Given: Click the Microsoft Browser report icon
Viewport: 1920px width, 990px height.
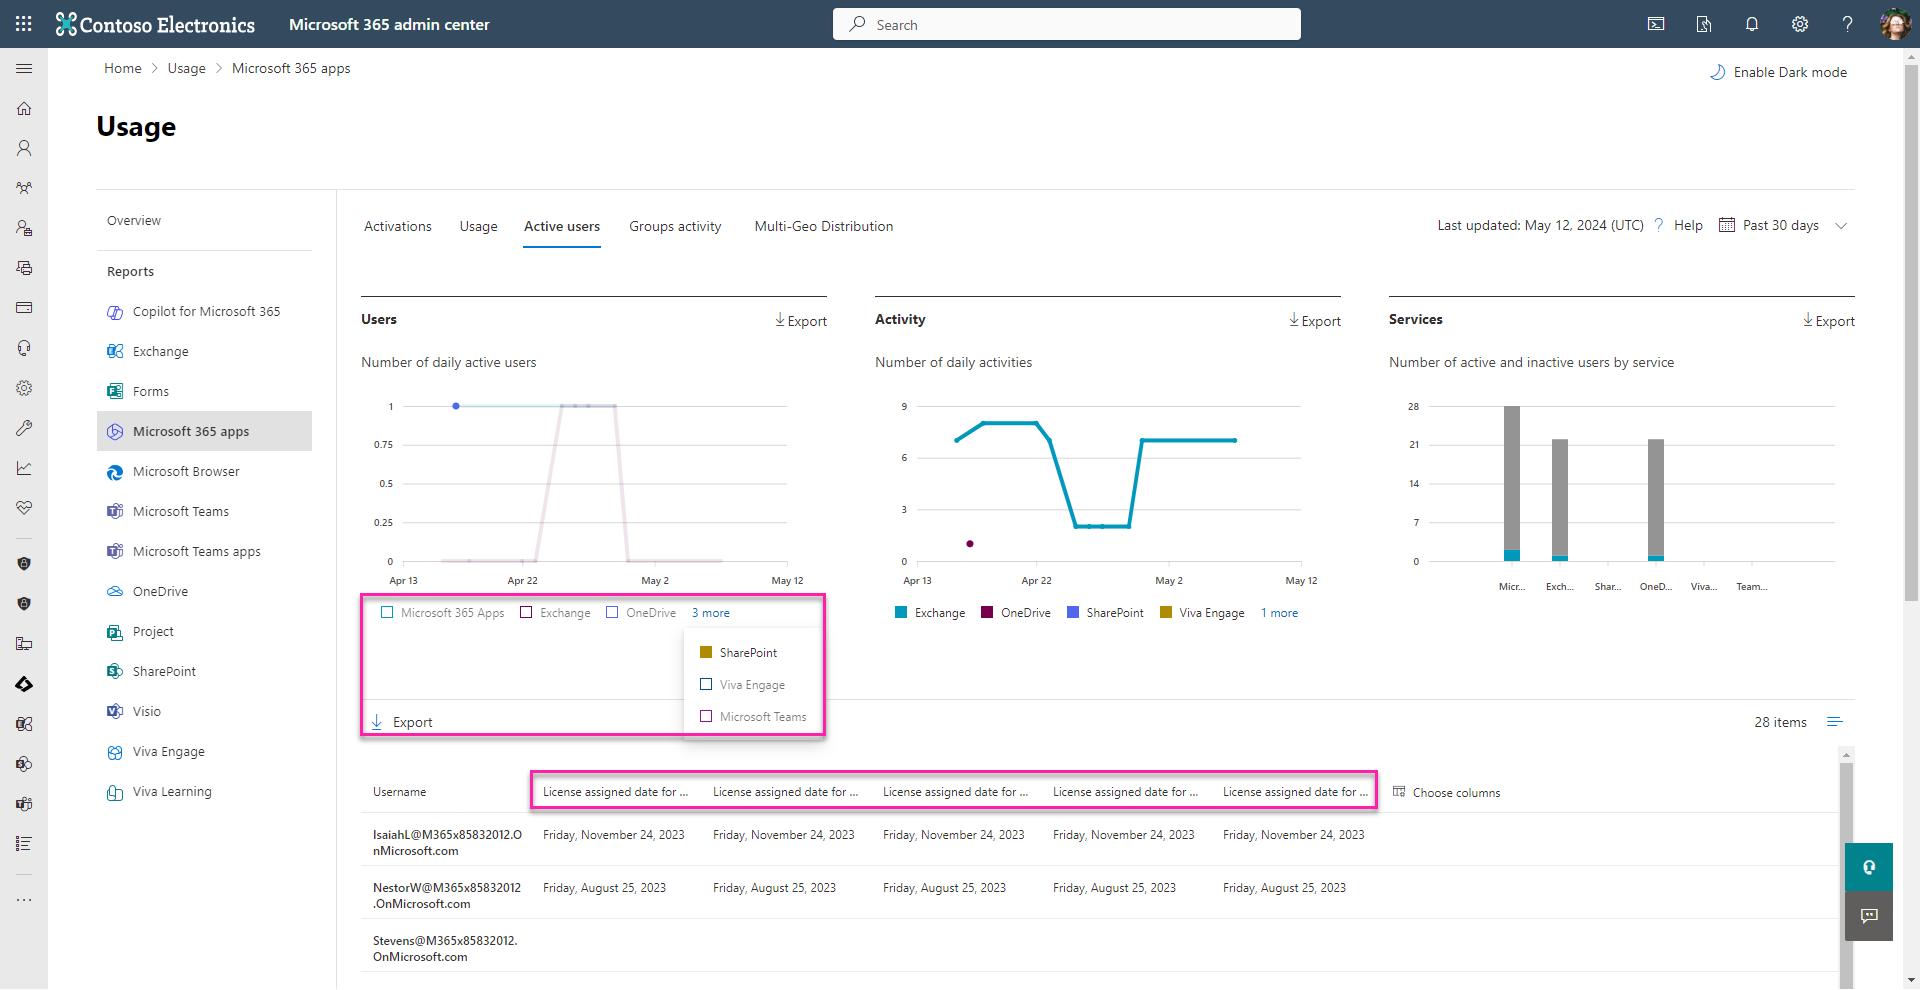Looking at the screenshot, I should [x=115, y=472].
